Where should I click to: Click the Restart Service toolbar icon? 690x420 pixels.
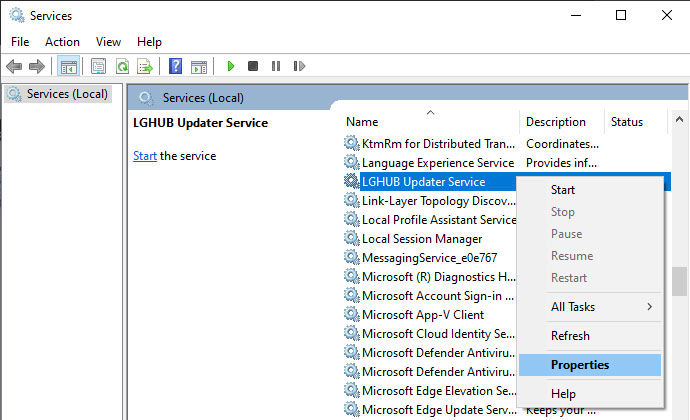299,66
